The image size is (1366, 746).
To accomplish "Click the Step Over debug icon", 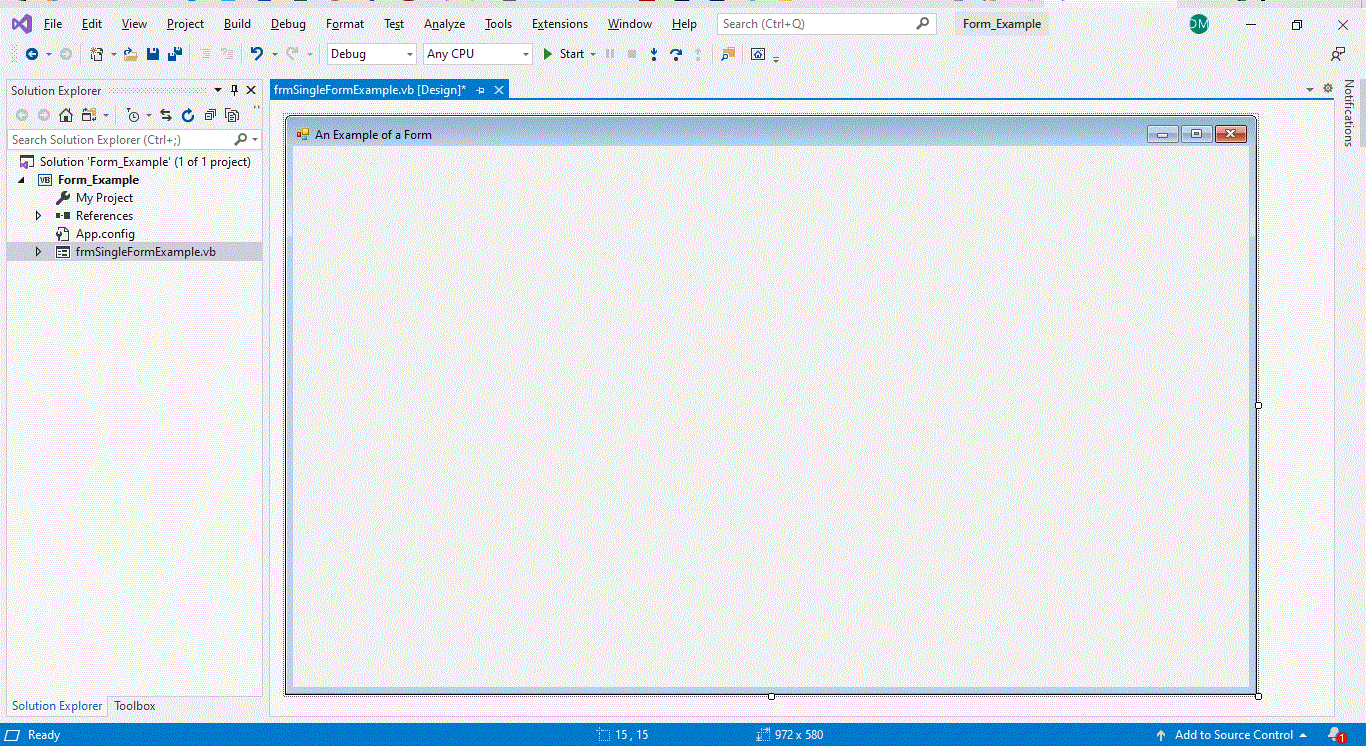I will click(676, 54).
